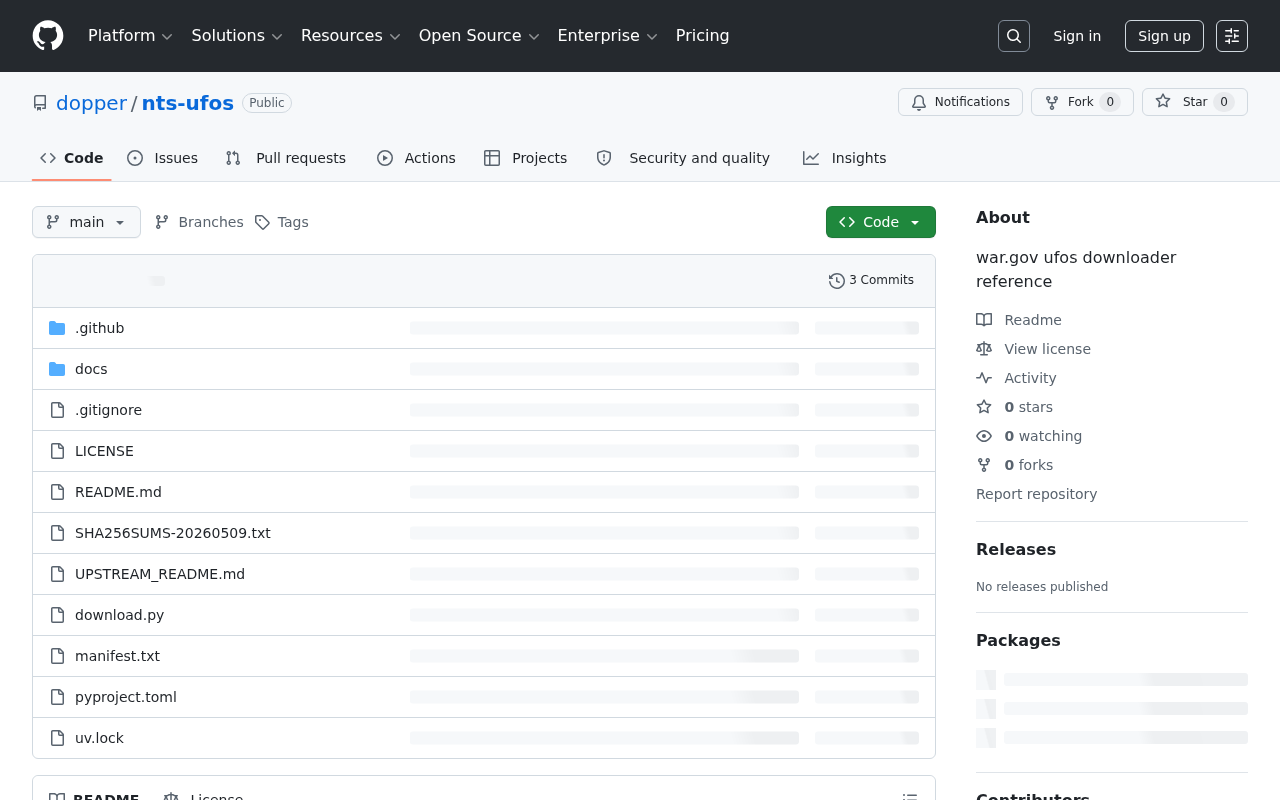
Task: Expand the Platform menu
Action: point(130,36)
